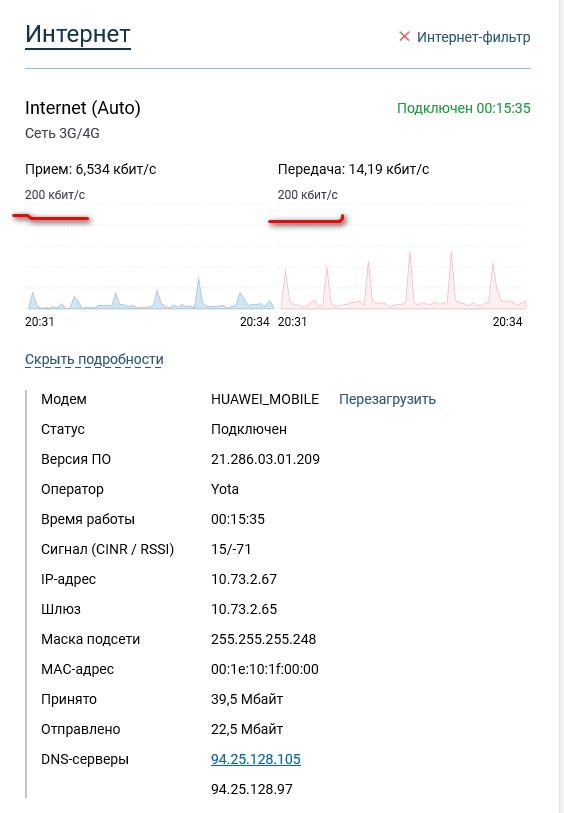Click the Отправлено row label
Screen dimensions: 564x813
(x=80, y=730)
